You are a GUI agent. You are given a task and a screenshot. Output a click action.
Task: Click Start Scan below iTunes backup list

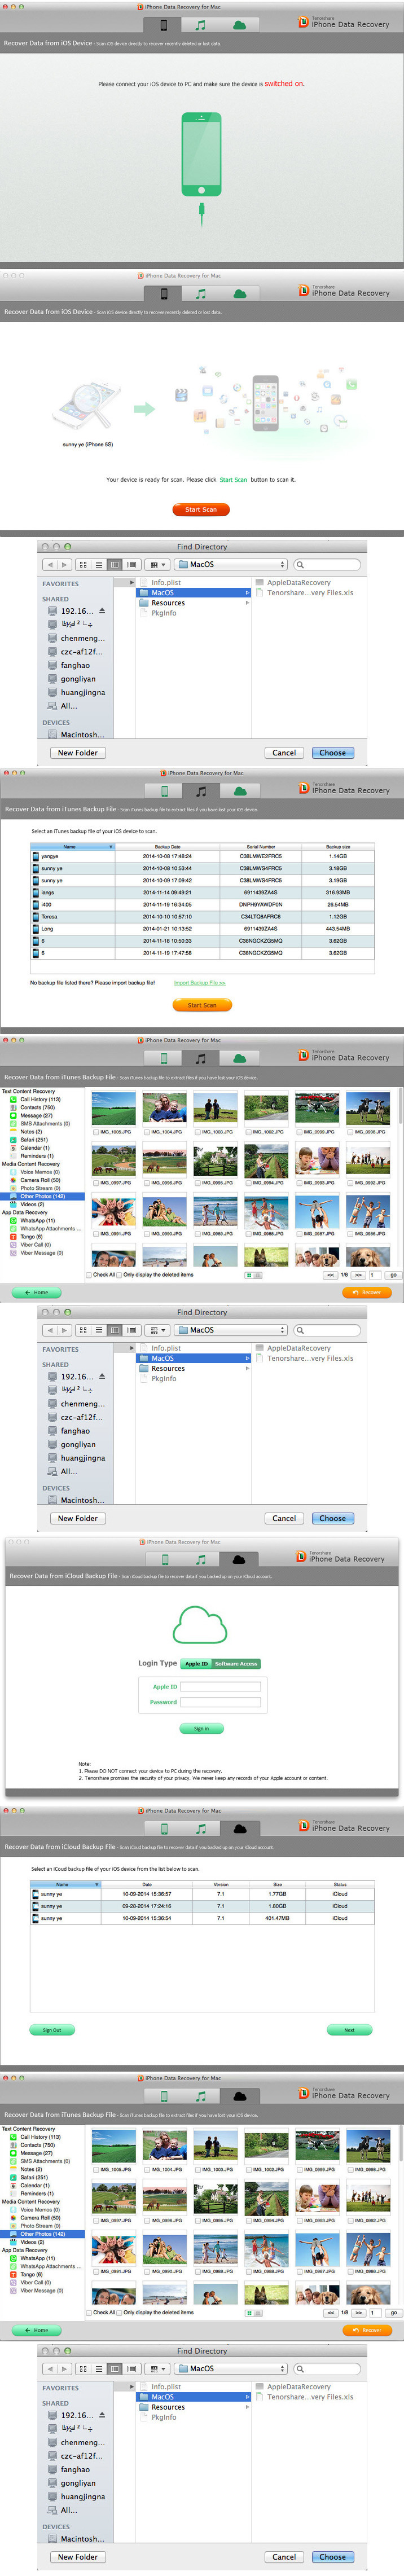[202, 1005]
